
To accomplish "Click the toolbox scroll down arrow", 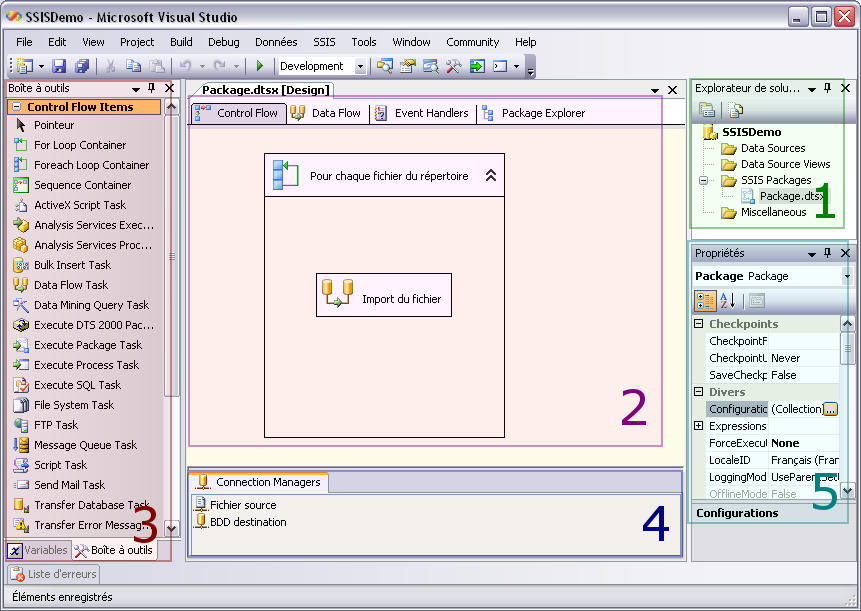I will [x=171, y=529].
